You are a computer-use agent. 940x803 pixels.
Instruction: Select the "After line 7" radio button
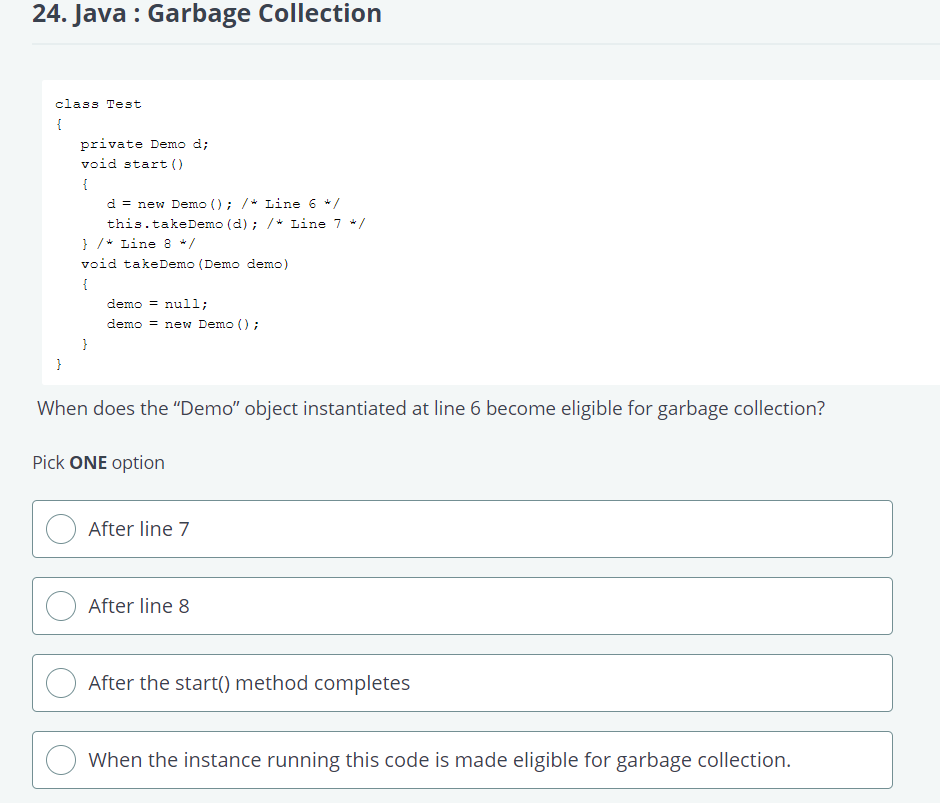point(61,529)
